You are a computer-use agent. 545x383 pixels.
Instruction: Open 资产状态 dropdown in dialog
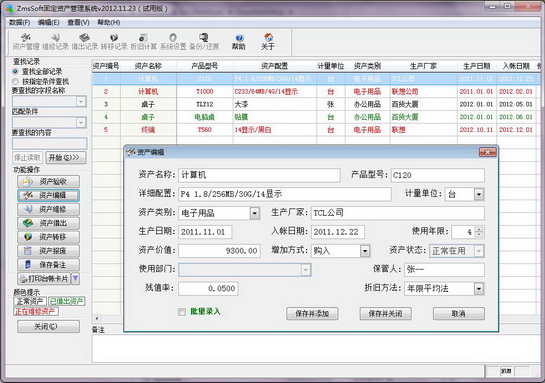tap(479, 251)
